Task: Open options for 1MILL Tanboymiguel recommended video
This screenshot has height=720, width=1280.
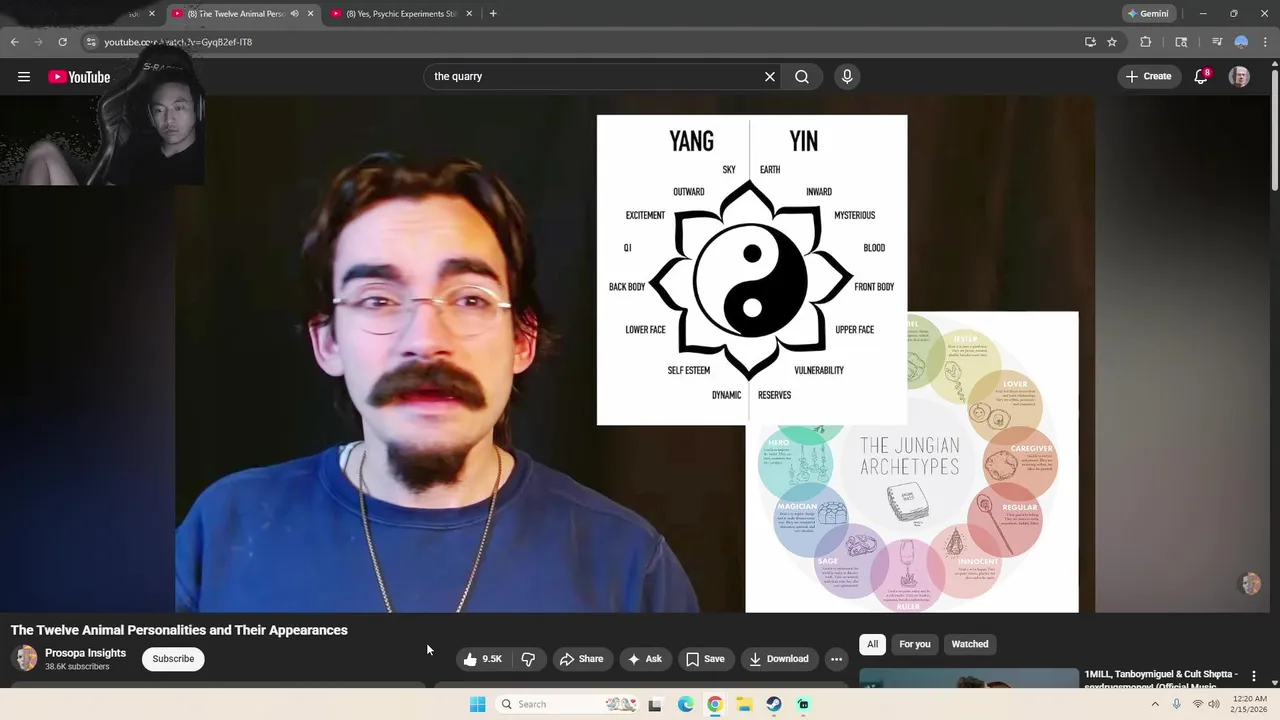Action: [1253, 677]
